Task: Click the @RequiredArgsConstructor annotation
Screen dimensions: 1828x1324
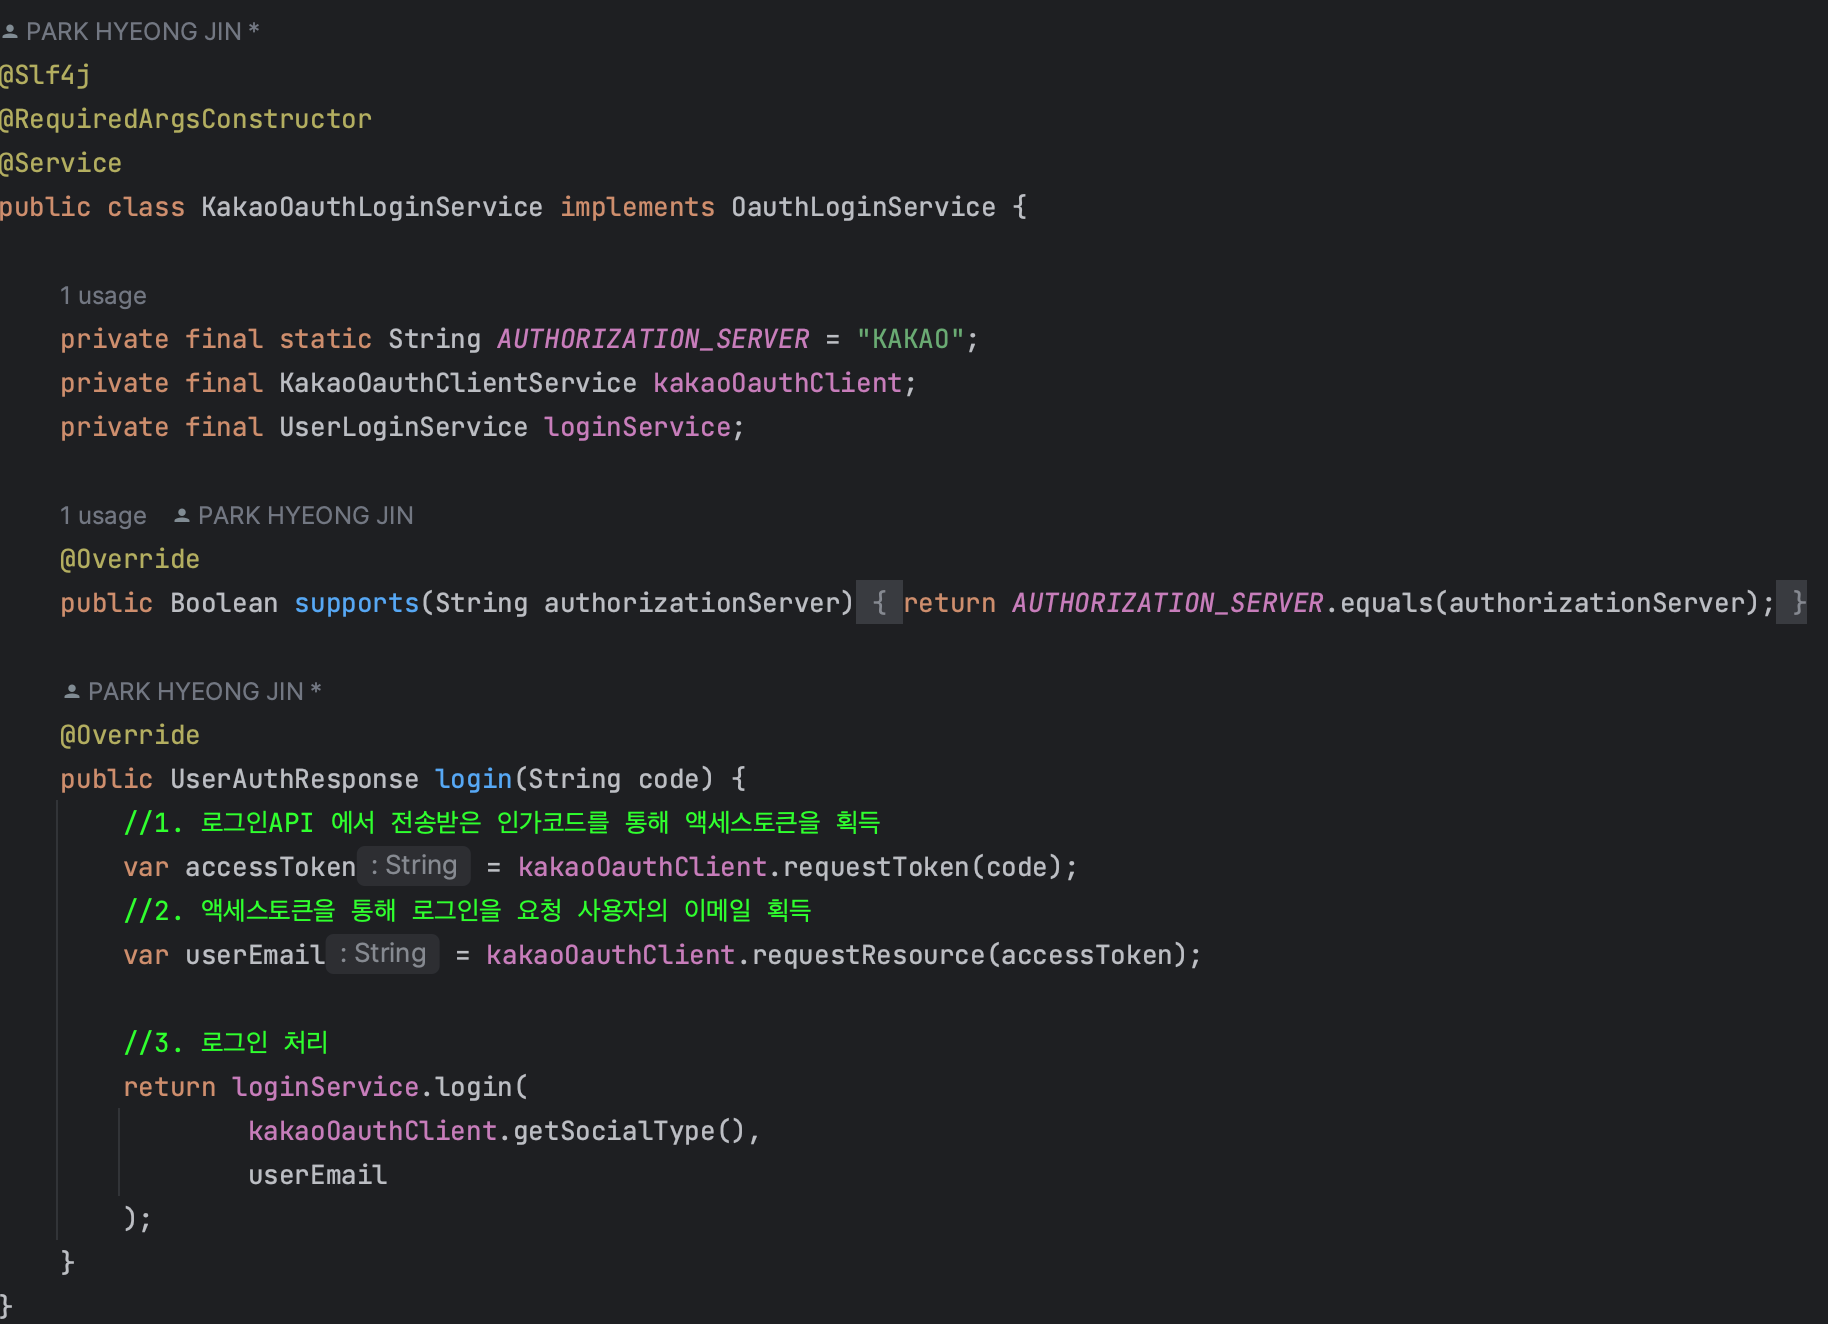Action: (186, 120)
